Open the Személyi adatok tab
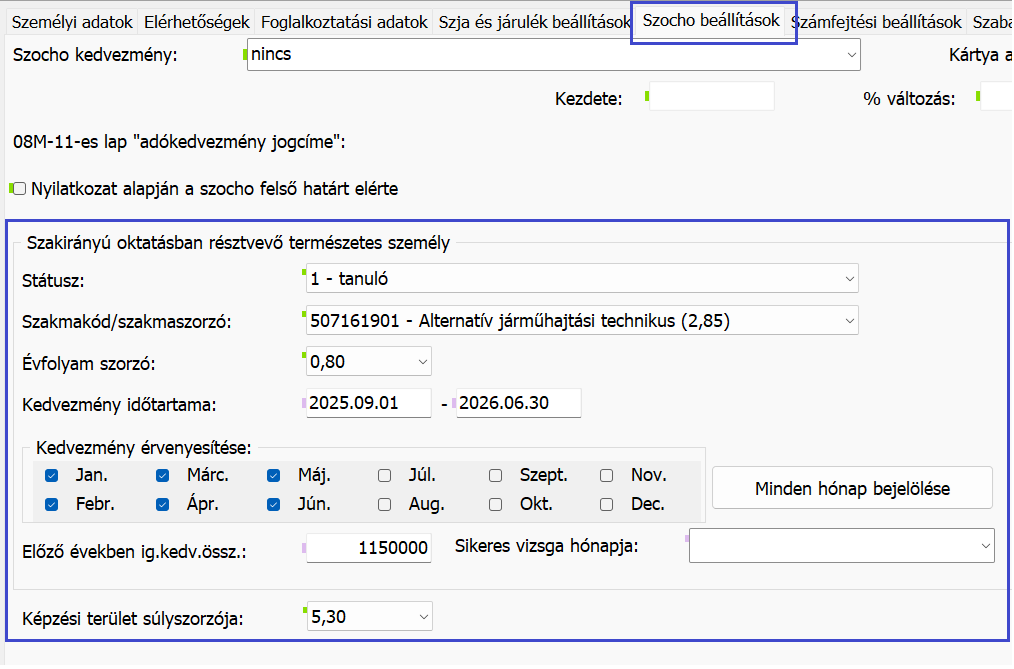This screenshot has width=1014, height=669. pos(70,22)
